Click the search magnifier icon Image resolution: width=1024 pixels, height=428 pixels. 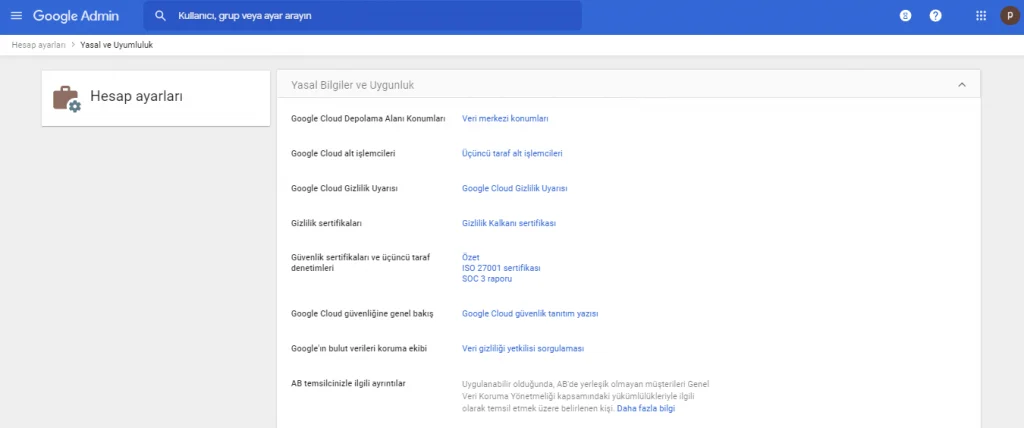pos(160,16)
